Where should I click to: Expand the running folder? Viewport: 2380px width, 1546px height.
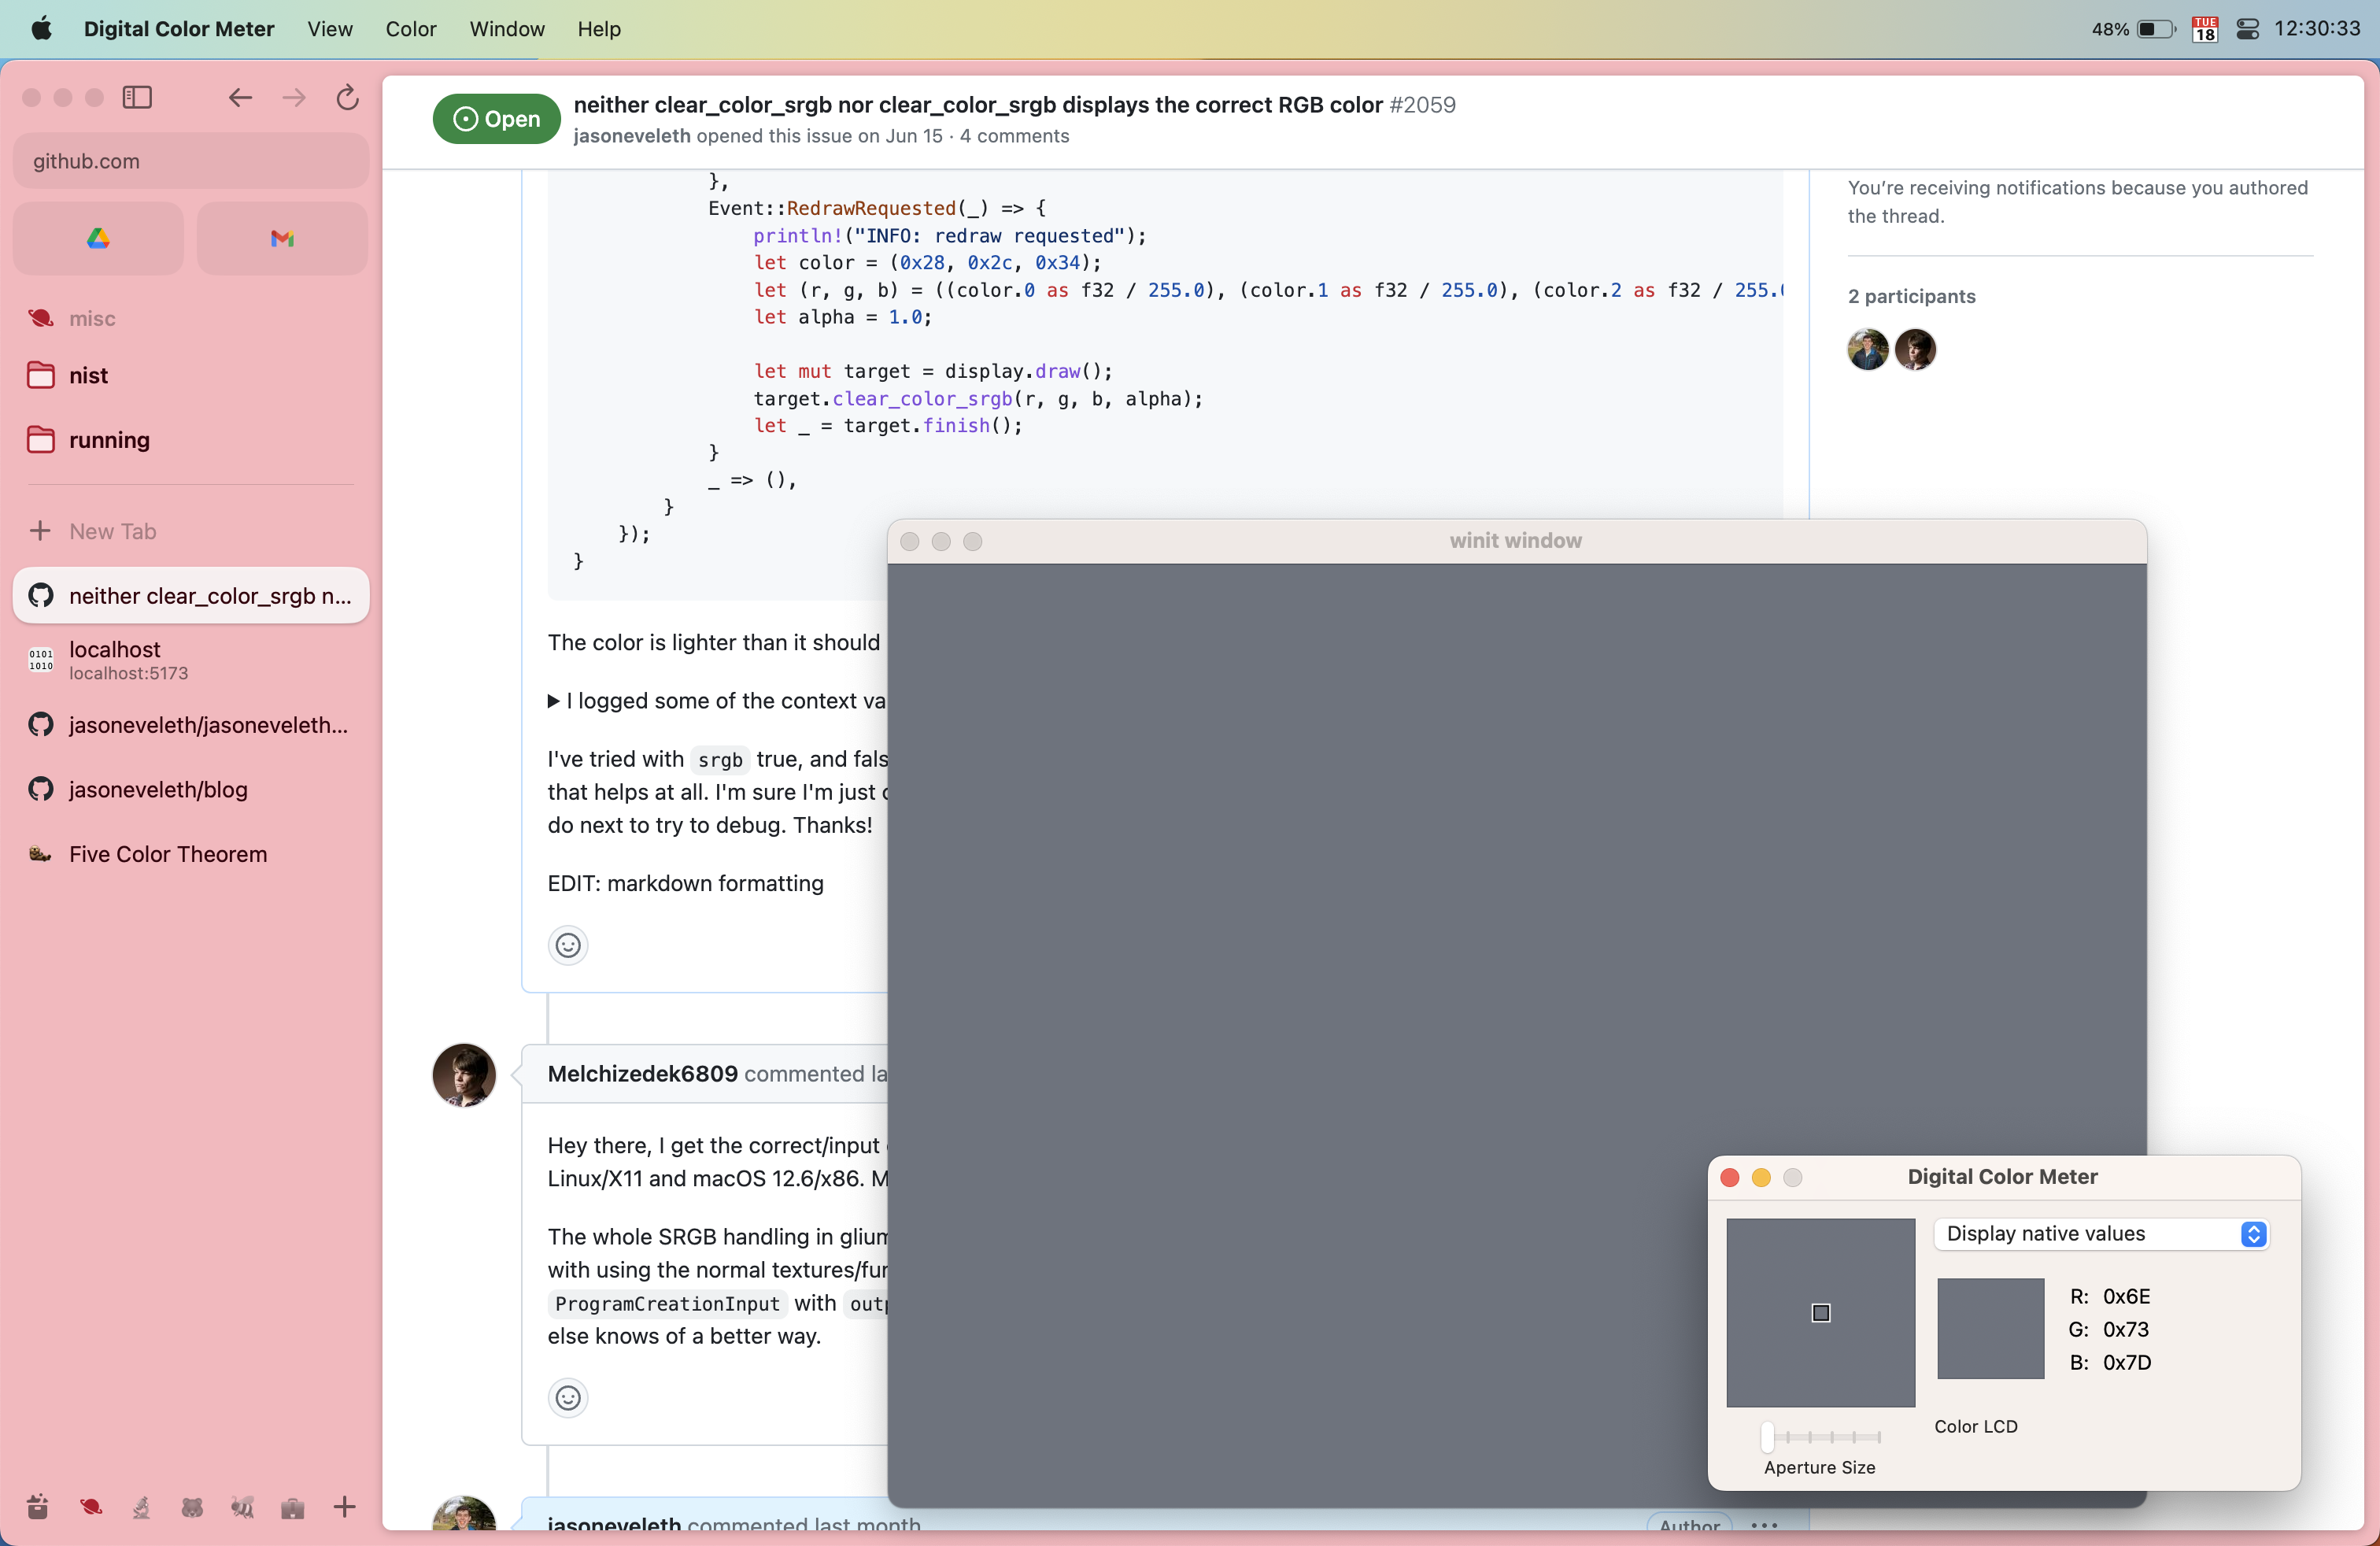pyautogui.click(x=108, y=440)
